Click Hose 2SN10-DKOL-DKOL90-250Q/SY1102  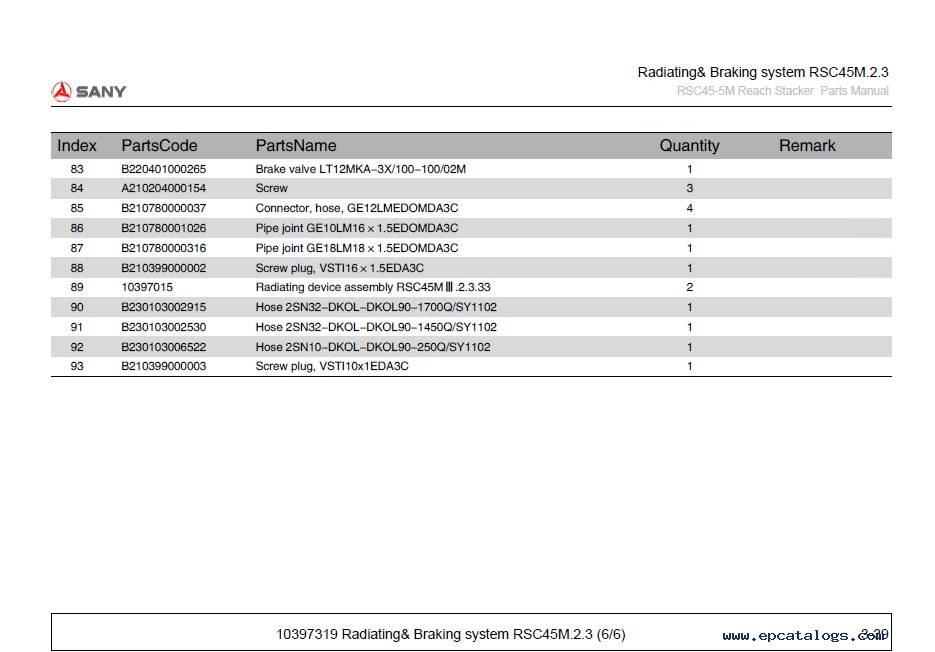point(373,347)
